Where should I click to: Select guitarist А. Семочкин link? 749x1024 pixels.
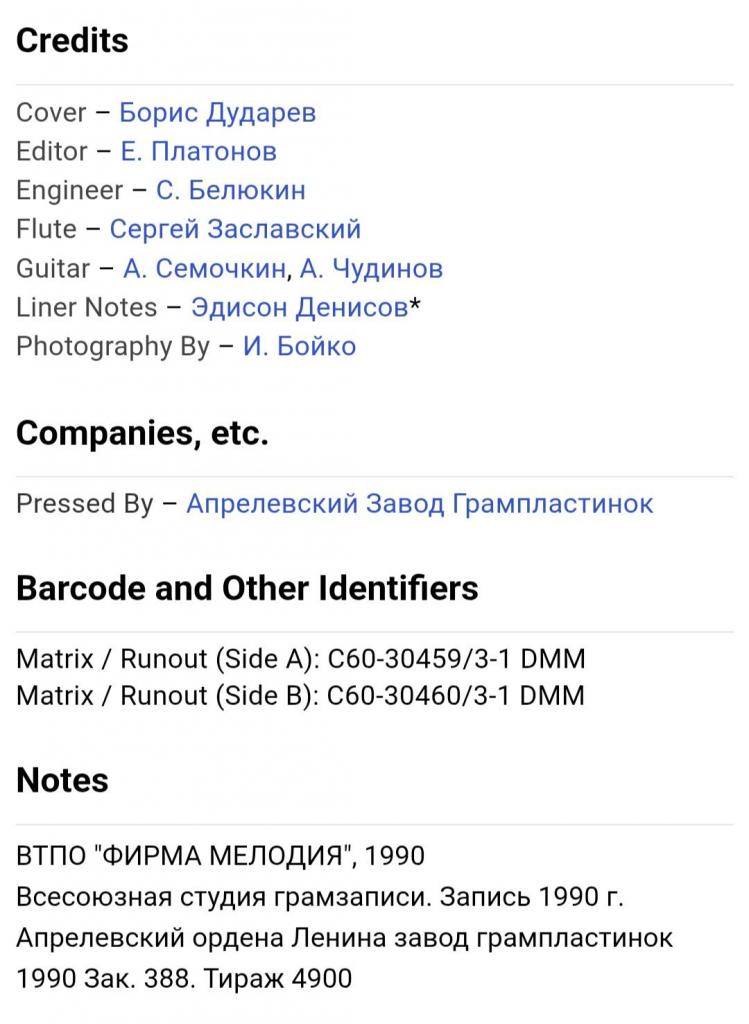204,268
